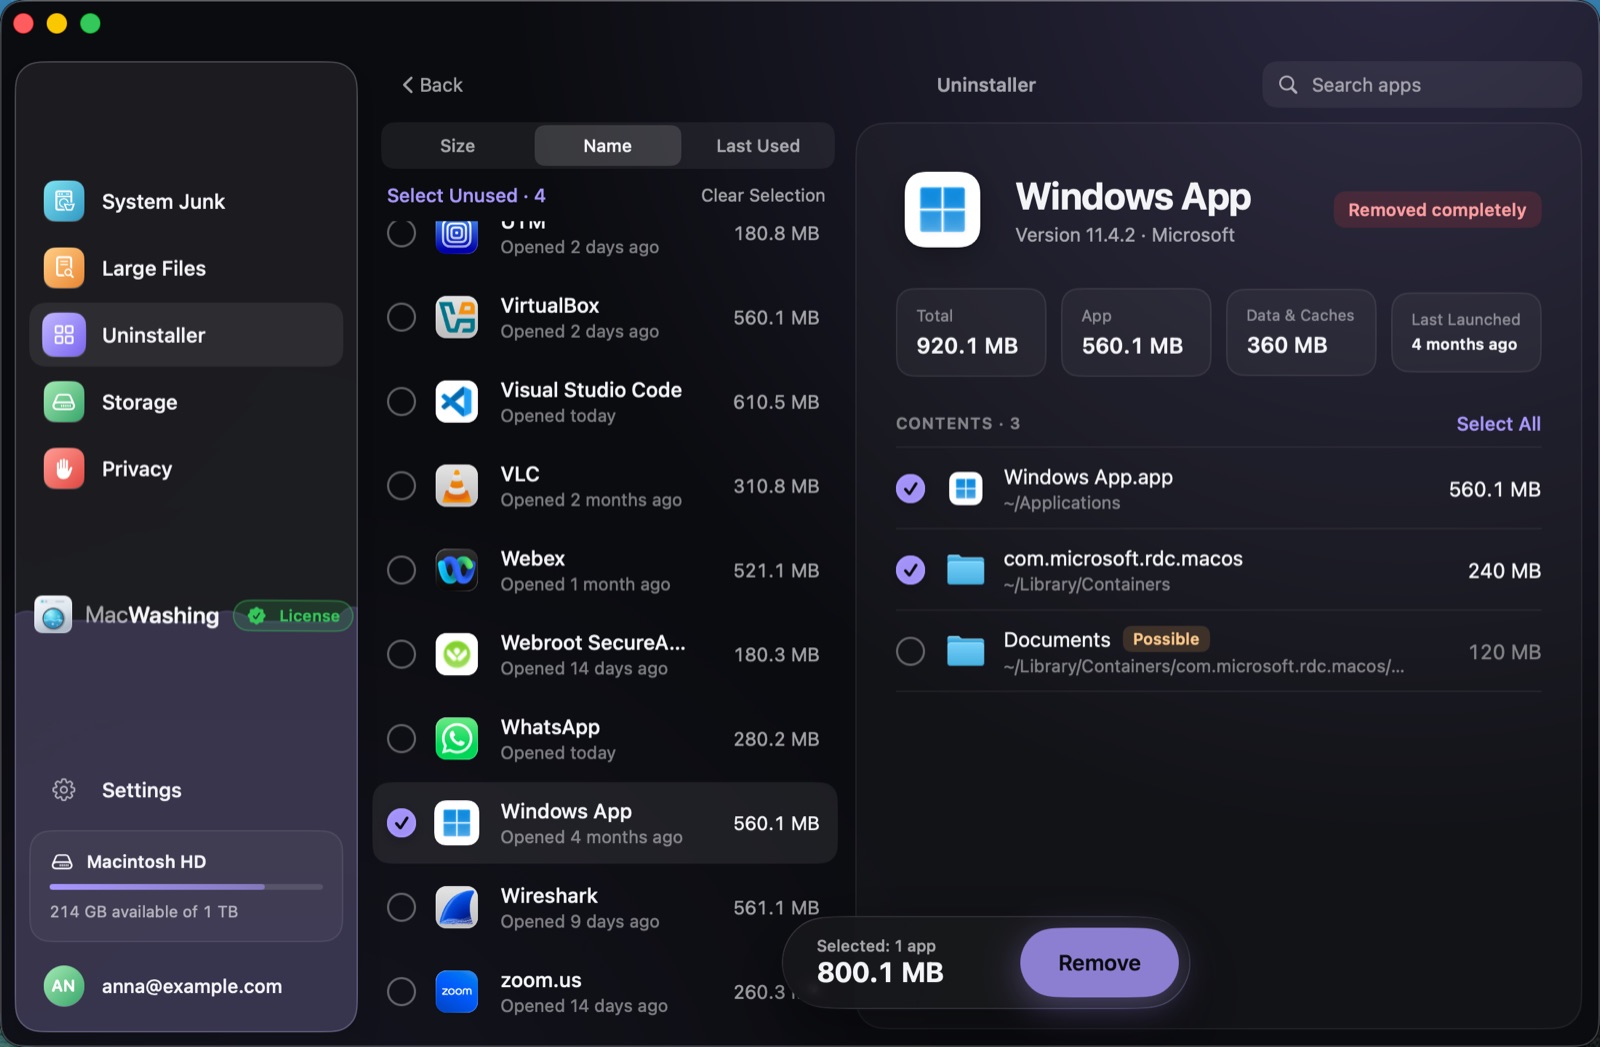Open System Junk icon in sidebar
This screenshot has height=1047, width=1600.
click(x=64, y=201)
